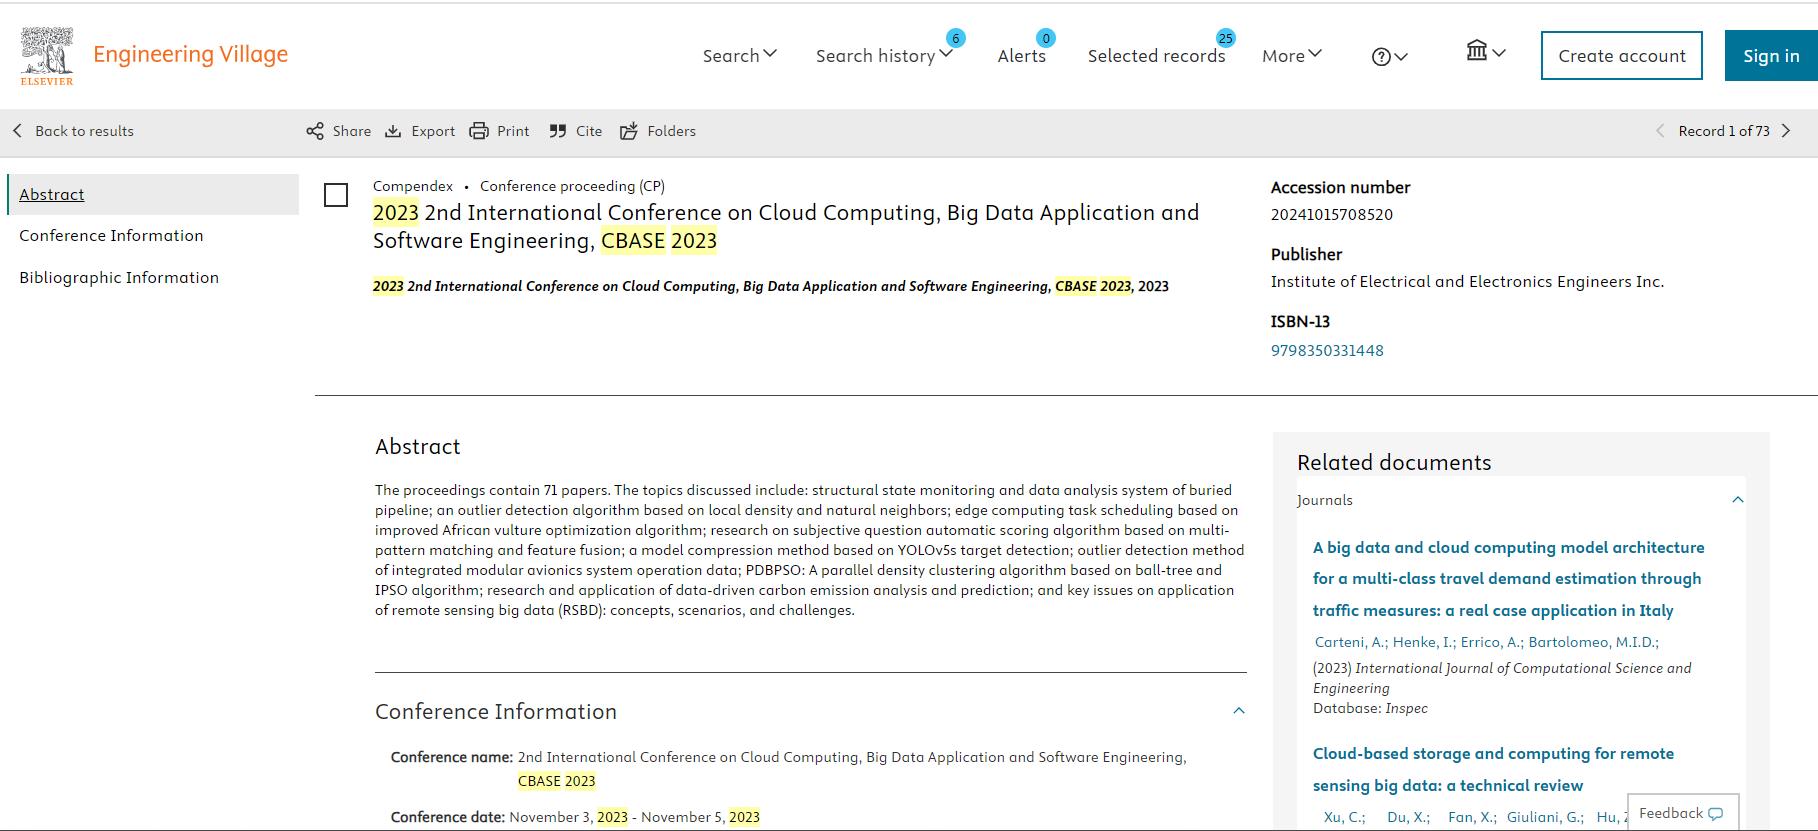The height and width of the screenshot is (831, 1818).
Task: Collapse the Journals related documents chevron
Action: (1738, 500)
